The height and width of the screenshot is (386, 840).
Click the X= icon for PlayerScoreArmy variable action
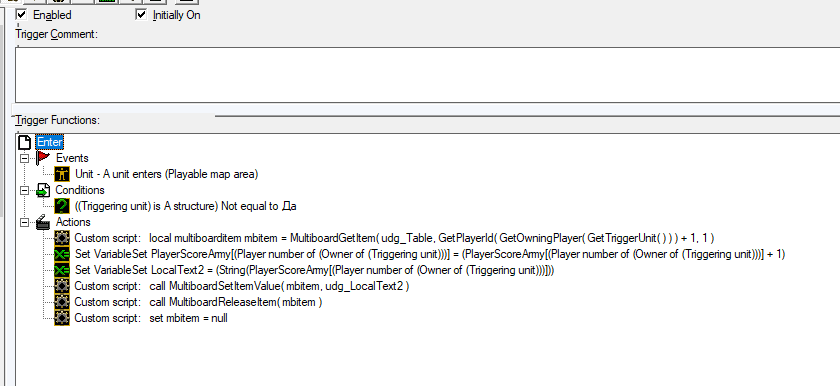(x=62, y=254)
